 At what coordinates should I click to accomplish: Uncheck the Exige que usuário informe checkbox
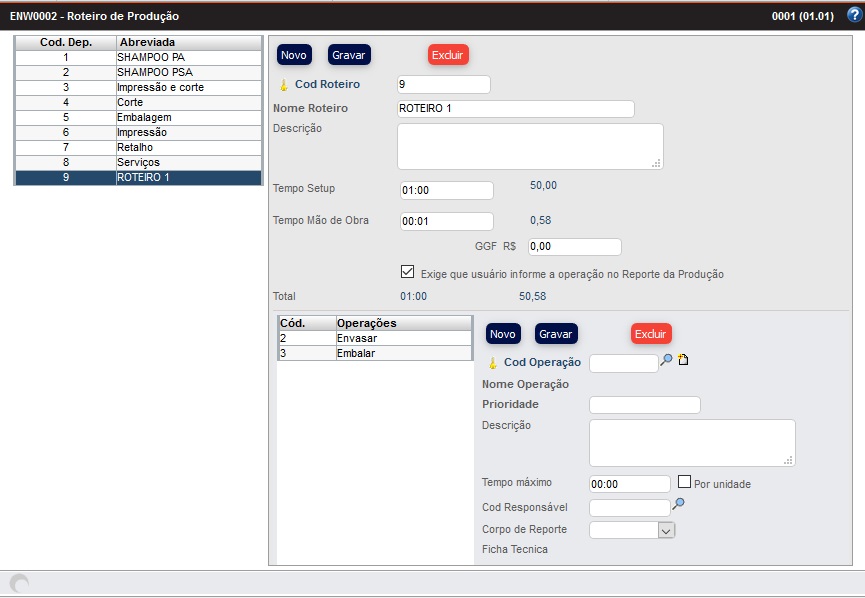tap(407, 272)
